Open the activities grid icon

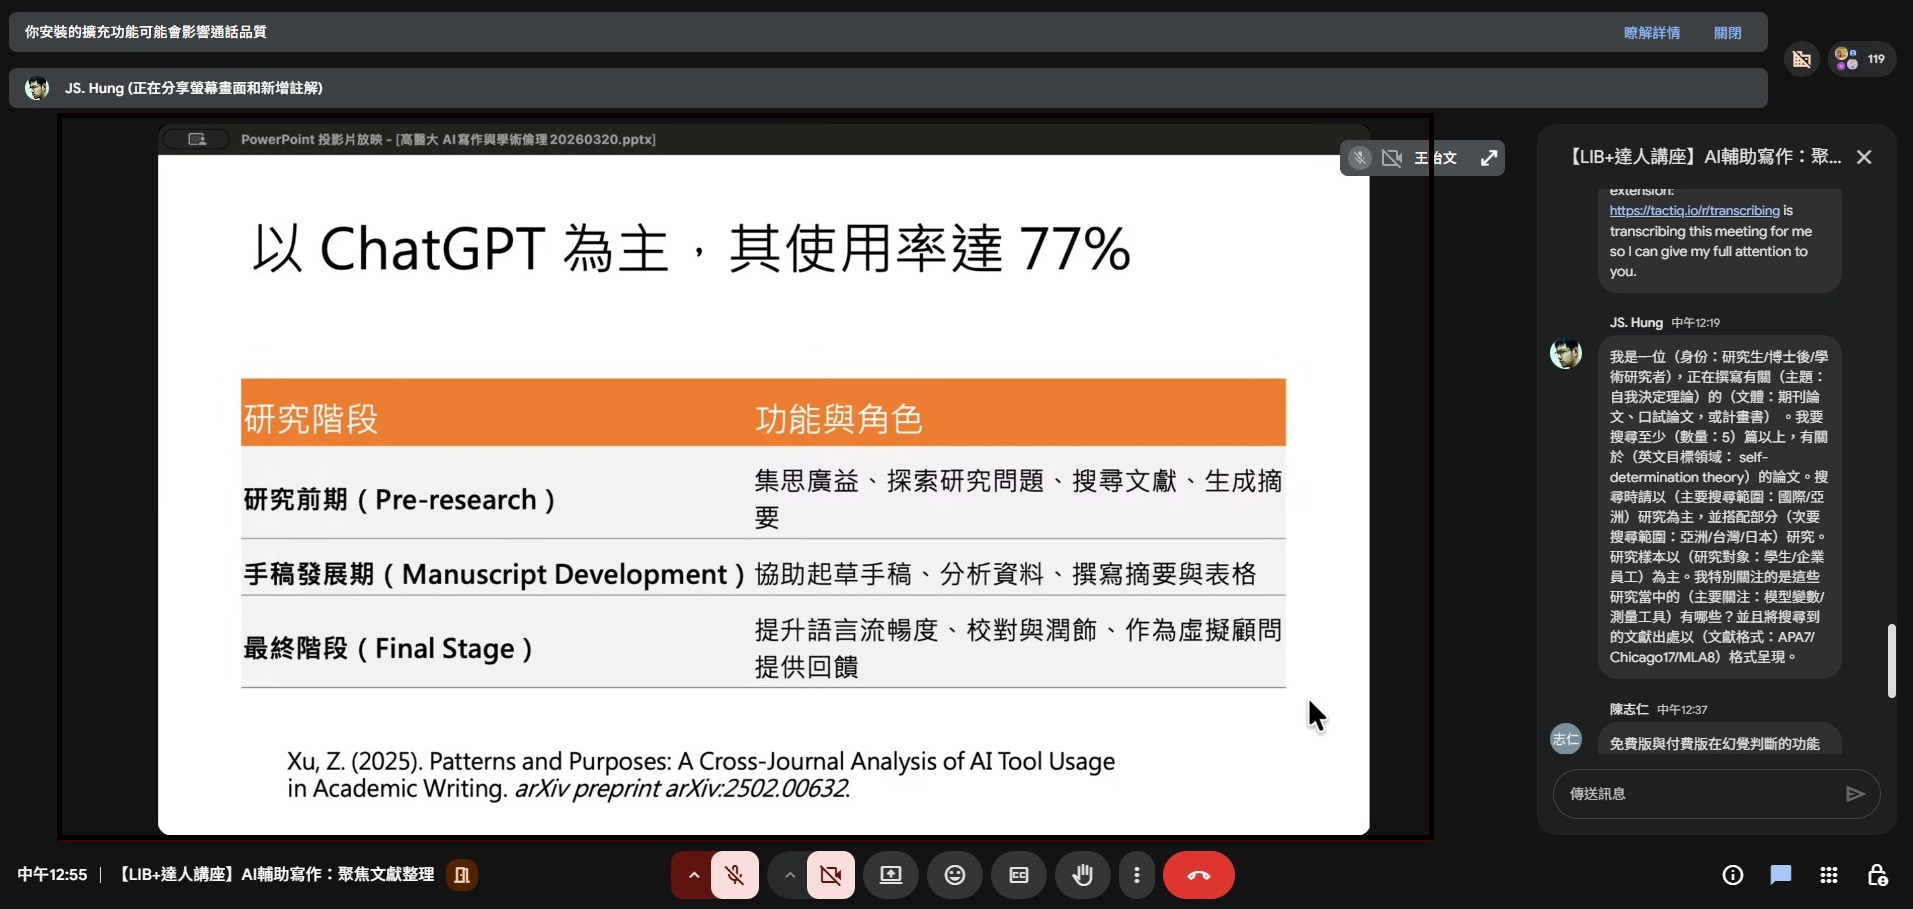coord(1828,875)
